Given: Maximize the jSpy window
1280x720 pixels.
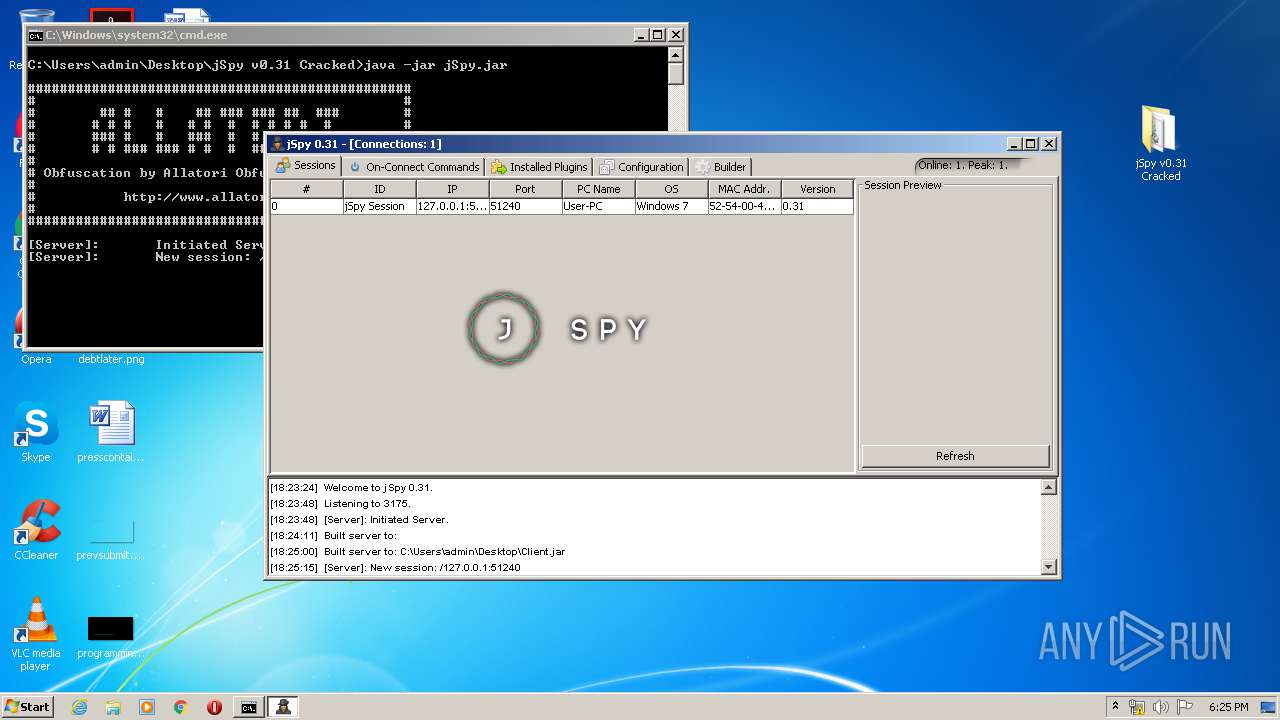Looking at the screenshot, I should [x=1031, y=144].
